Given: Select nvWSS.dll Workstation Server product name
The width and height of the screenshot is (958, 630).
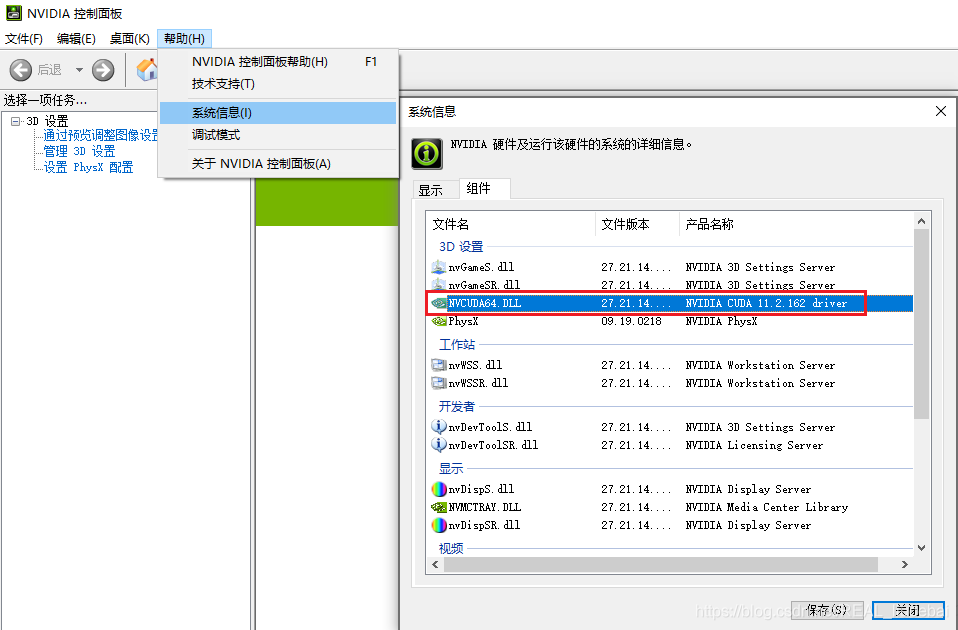Looking at the screenshot, I should (x=760, y=365).
